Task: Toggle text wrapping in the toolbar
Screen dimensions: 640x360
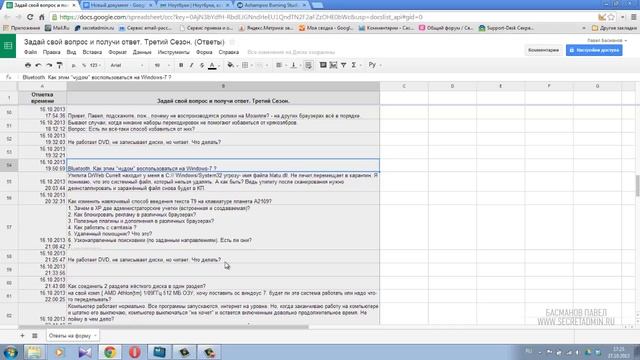Action: [308, 65]
